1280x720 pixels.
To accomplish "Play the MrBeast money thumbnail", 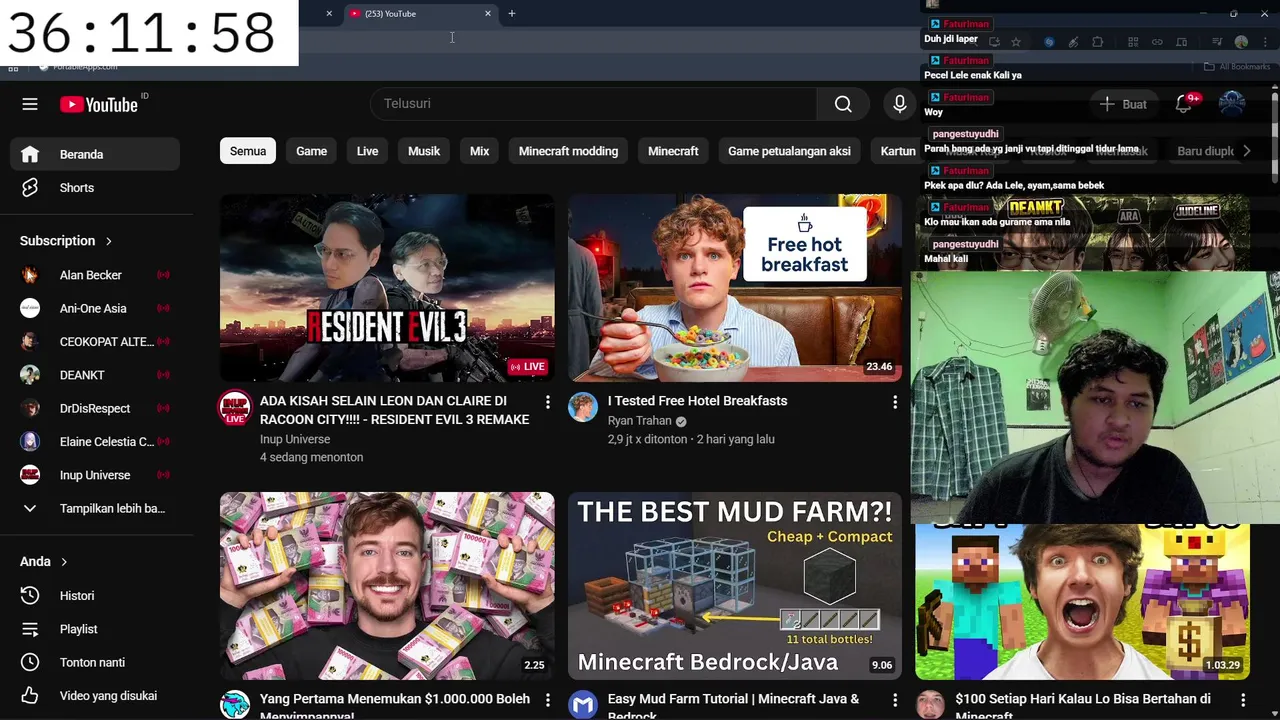I will (387, 586).
